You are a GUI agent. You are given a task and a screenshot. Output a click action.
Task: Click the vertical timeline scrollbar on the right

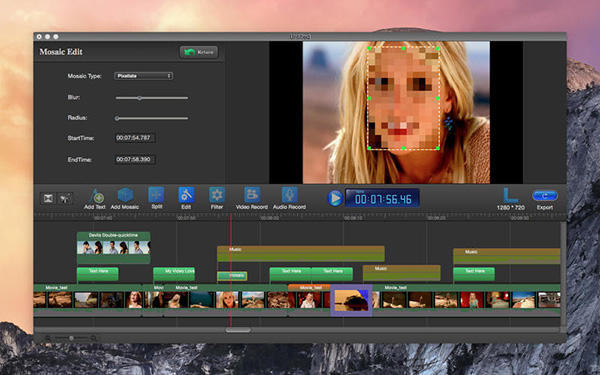tap(563, 274)
